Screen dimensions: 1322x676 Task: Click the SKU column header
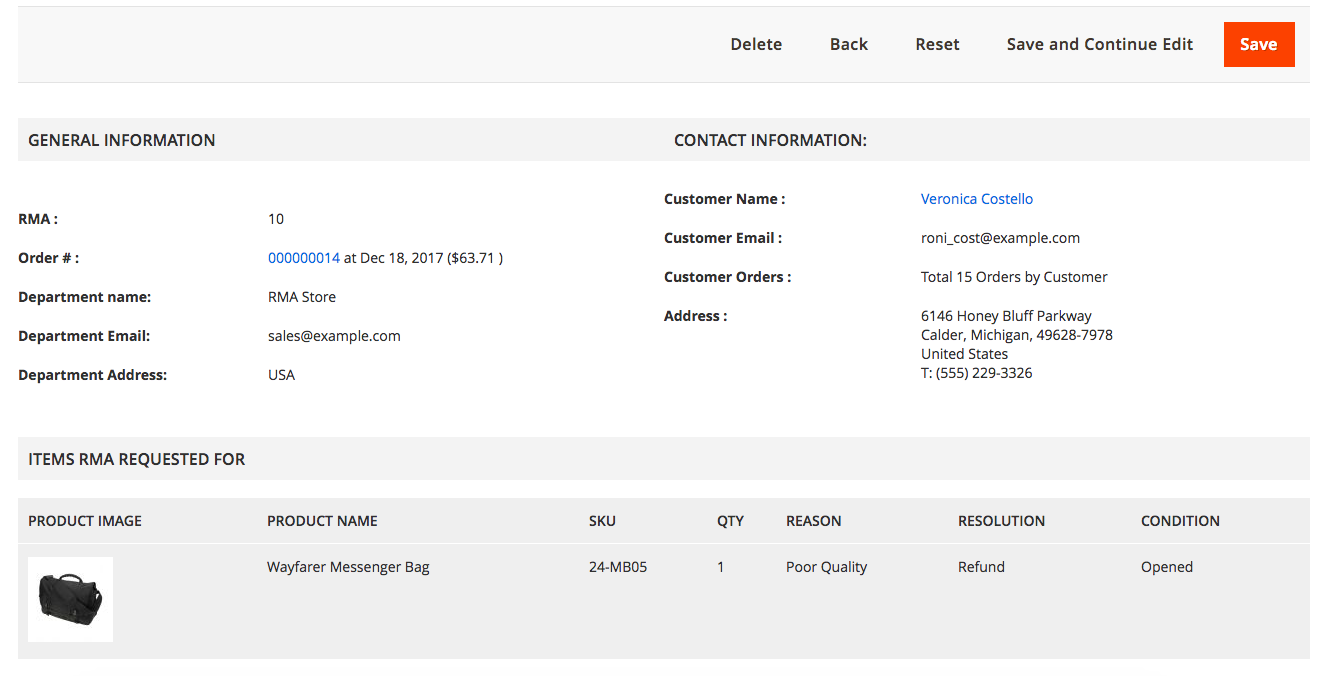[x=602, y=521]
